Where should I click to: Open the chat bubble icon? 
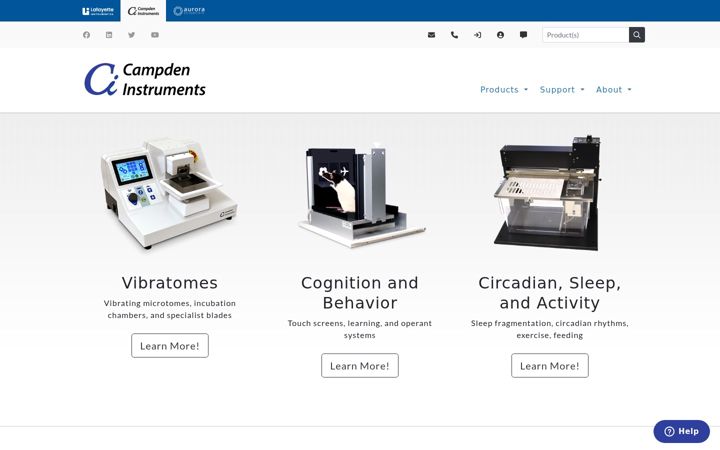523,35
